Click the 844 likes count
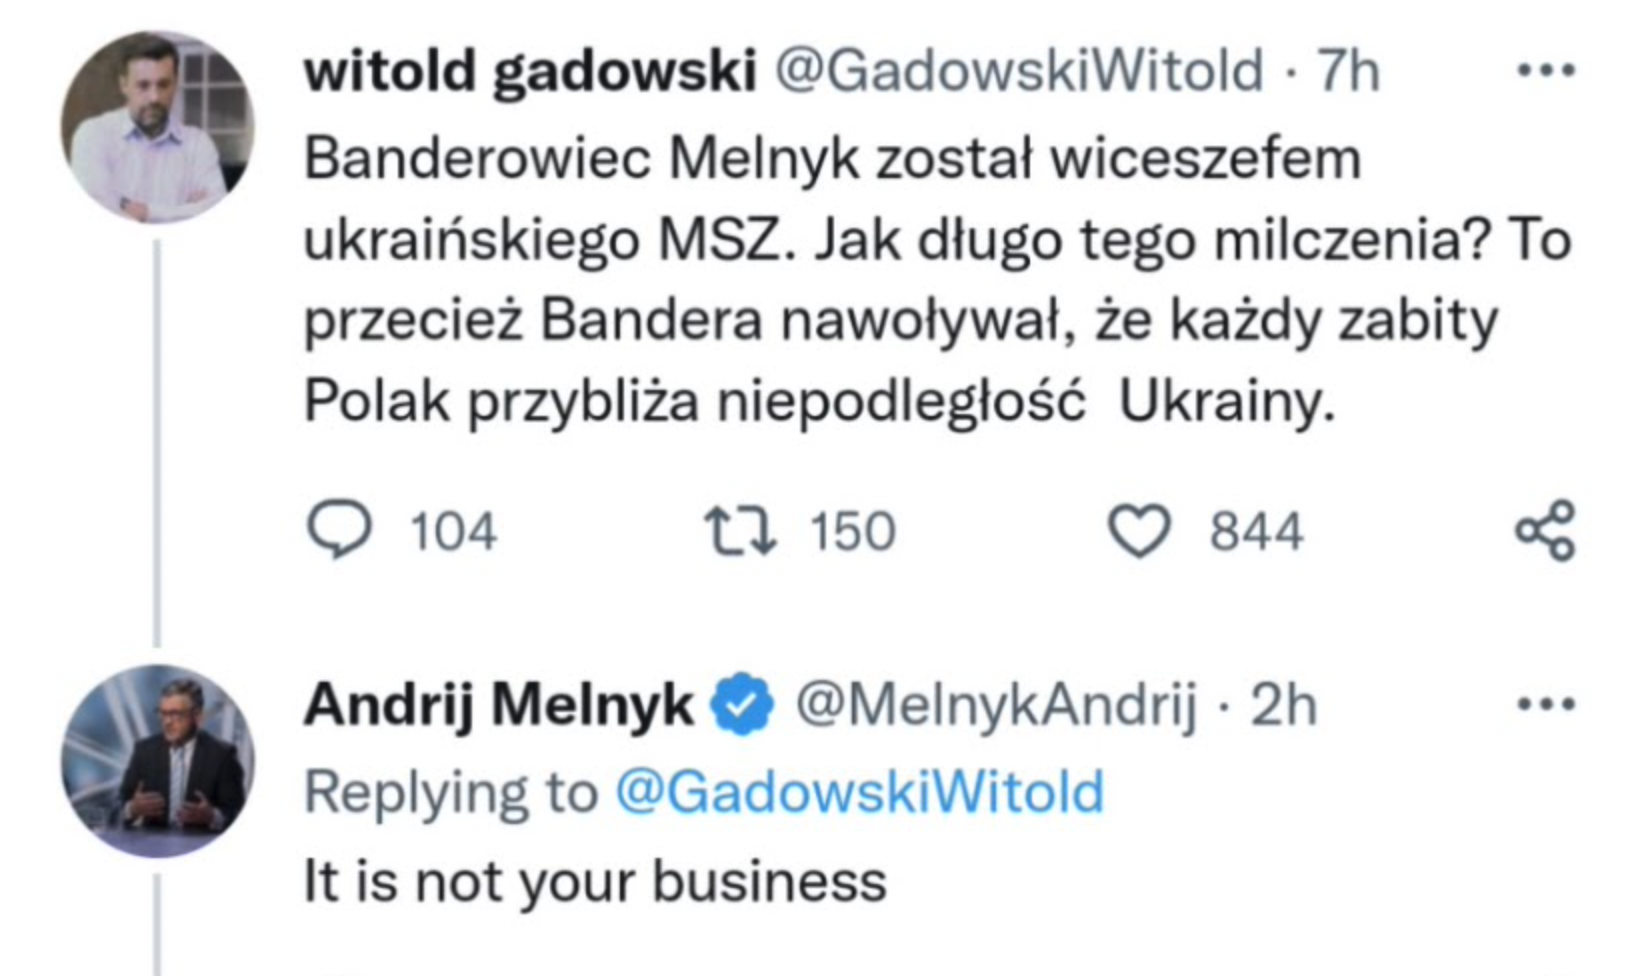This screenshot has width=1638, height=976. pyautogui.click(x=1256, y=531)
